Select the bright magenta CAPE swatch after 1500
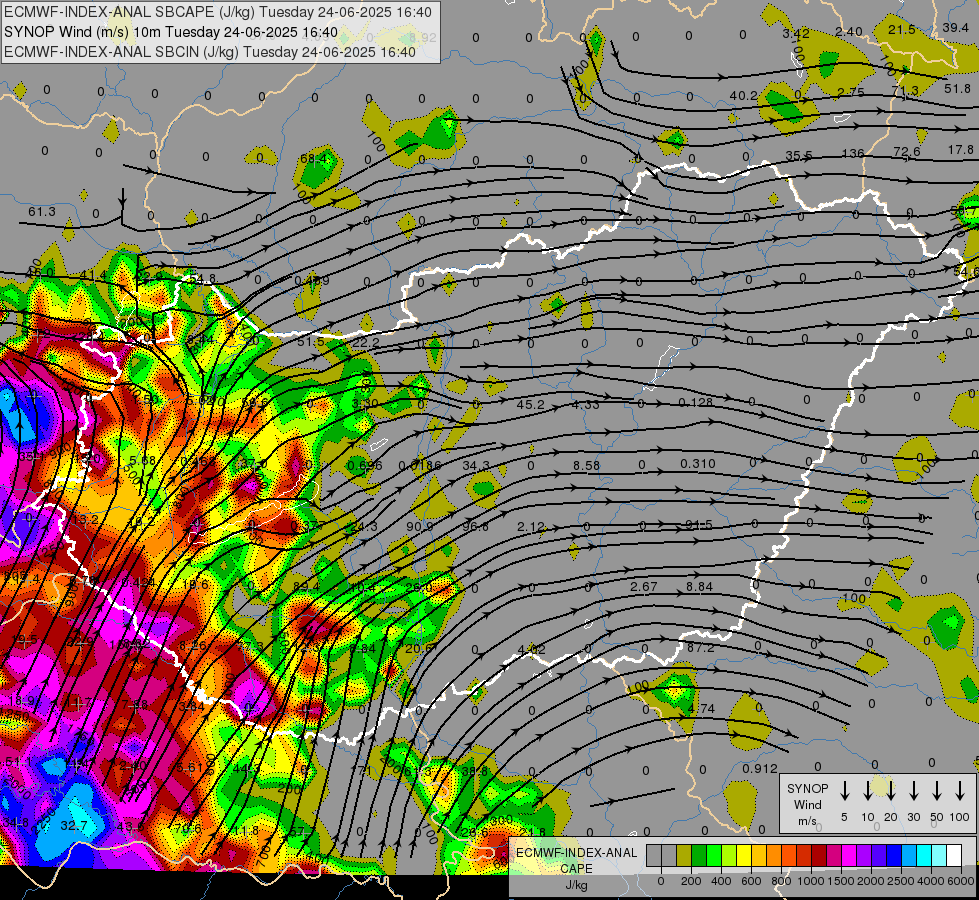The height and width of the screenshot is (900, 979). click(x=849, y=856)
